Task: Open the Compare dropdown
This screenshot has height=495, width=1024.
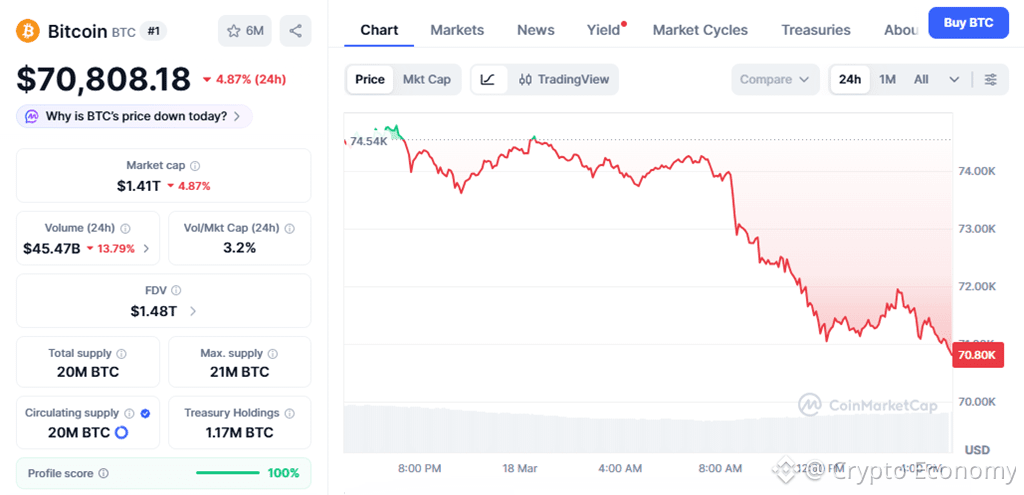Action: (x=775, y=79)
